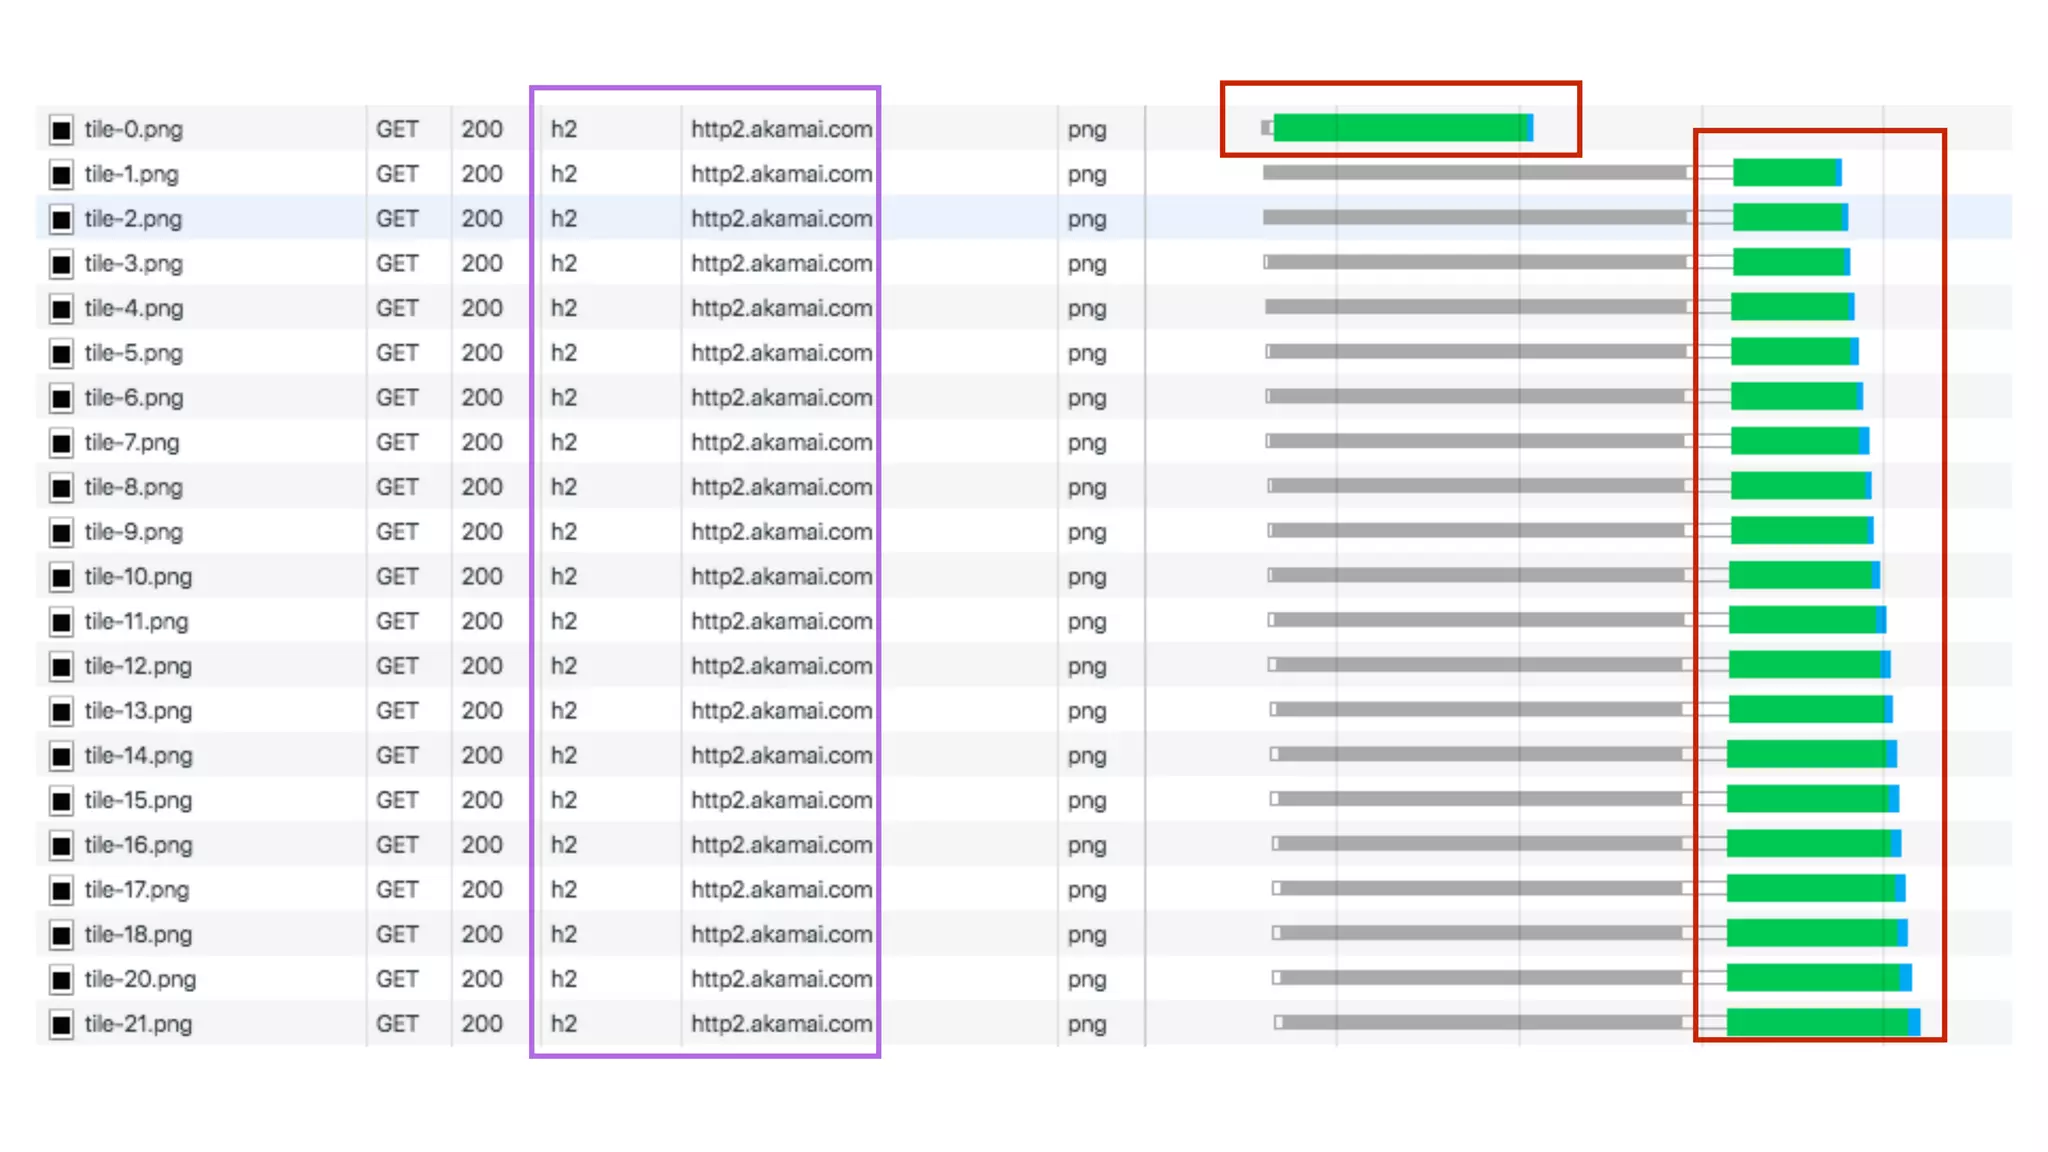
Task: Click the green waterfall bar for tile-0.png
Action: (x=1400, y=128)
